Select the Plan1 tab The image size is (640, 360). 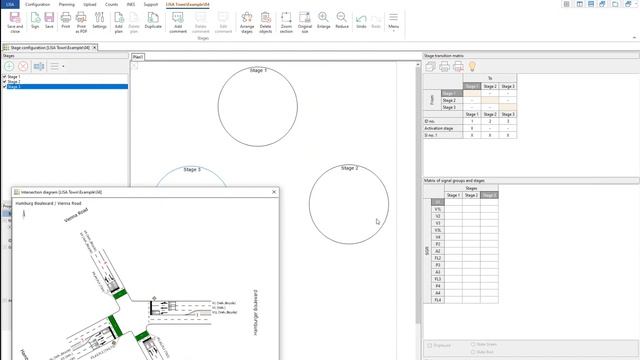tap(138, 57)
